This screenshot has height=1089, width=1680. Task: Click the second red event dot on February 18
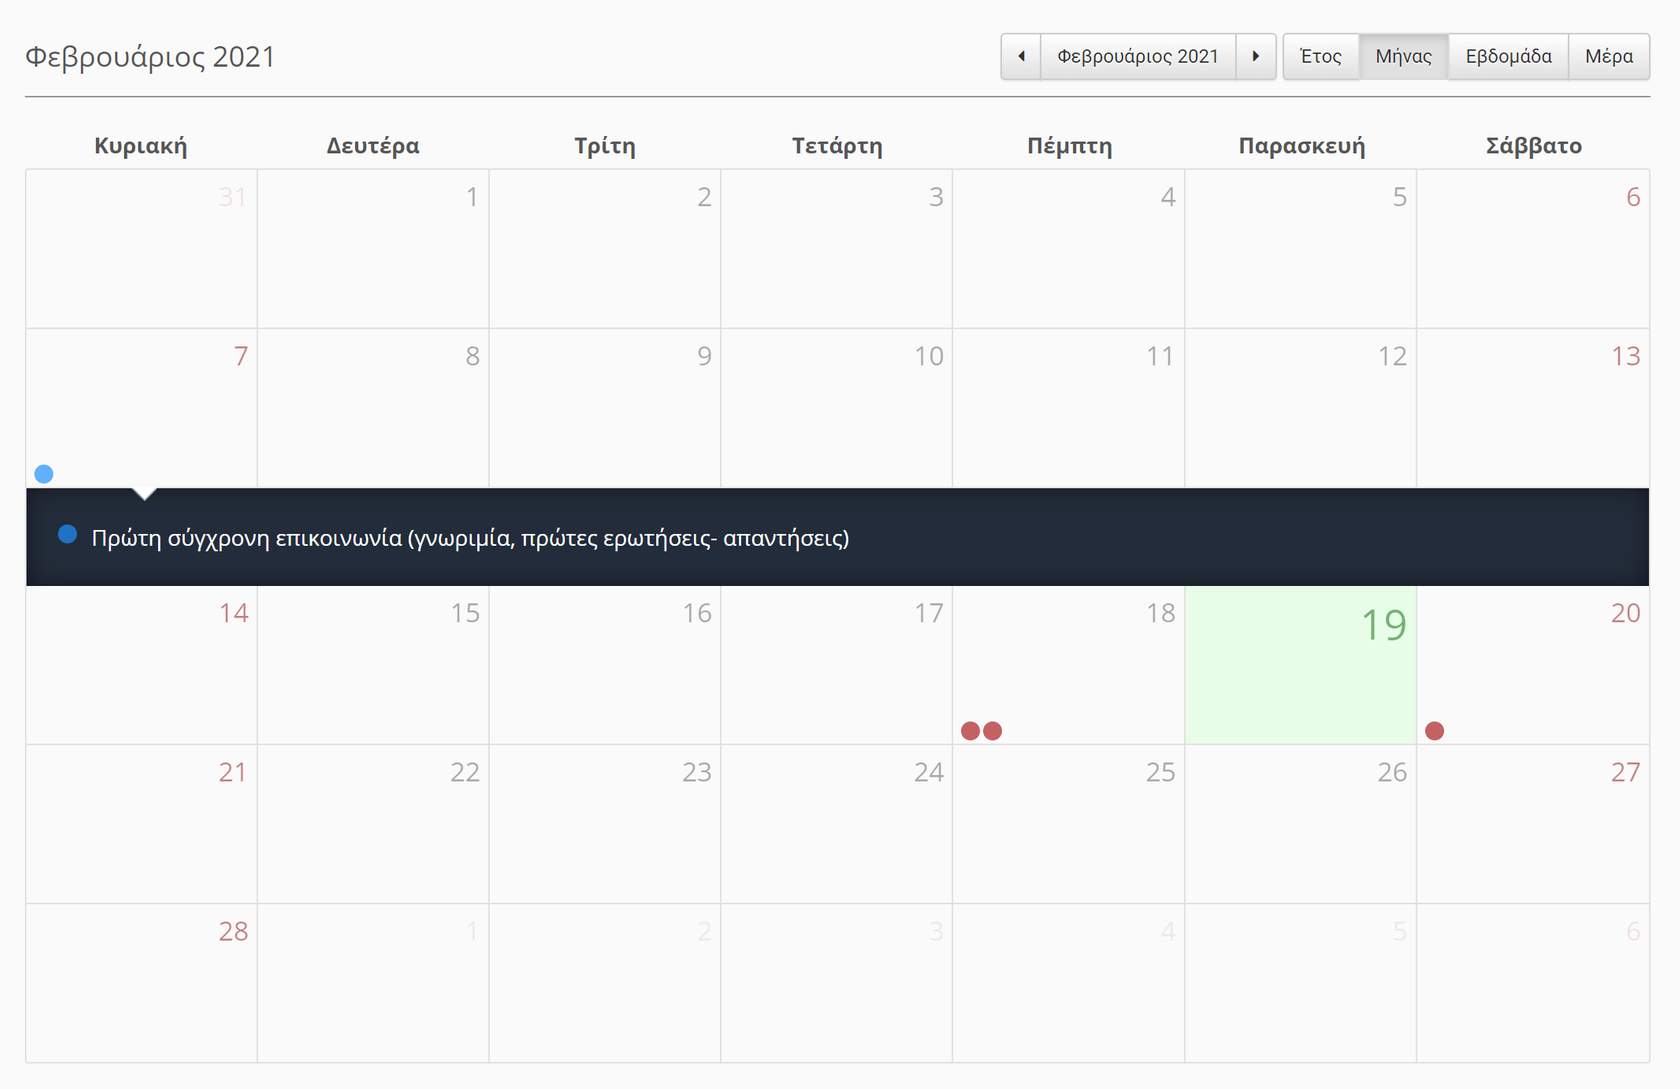click(x=993, y=731)
